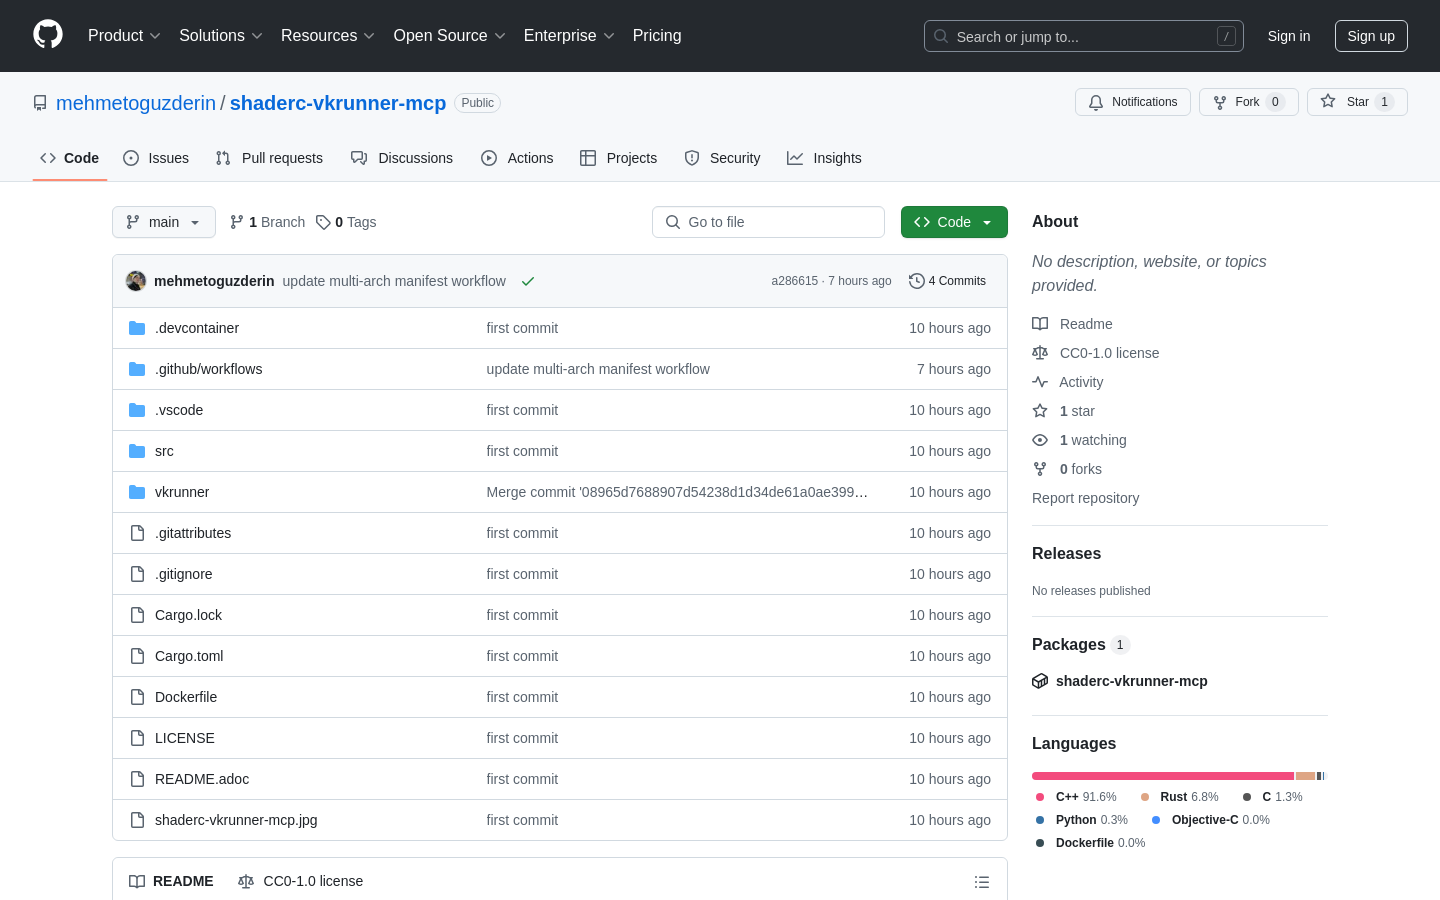The width and height of the screenshot is (1440, 900).
Task: Open the mehmetoguzderin avatar image
Action: click(x=136, y=281)
